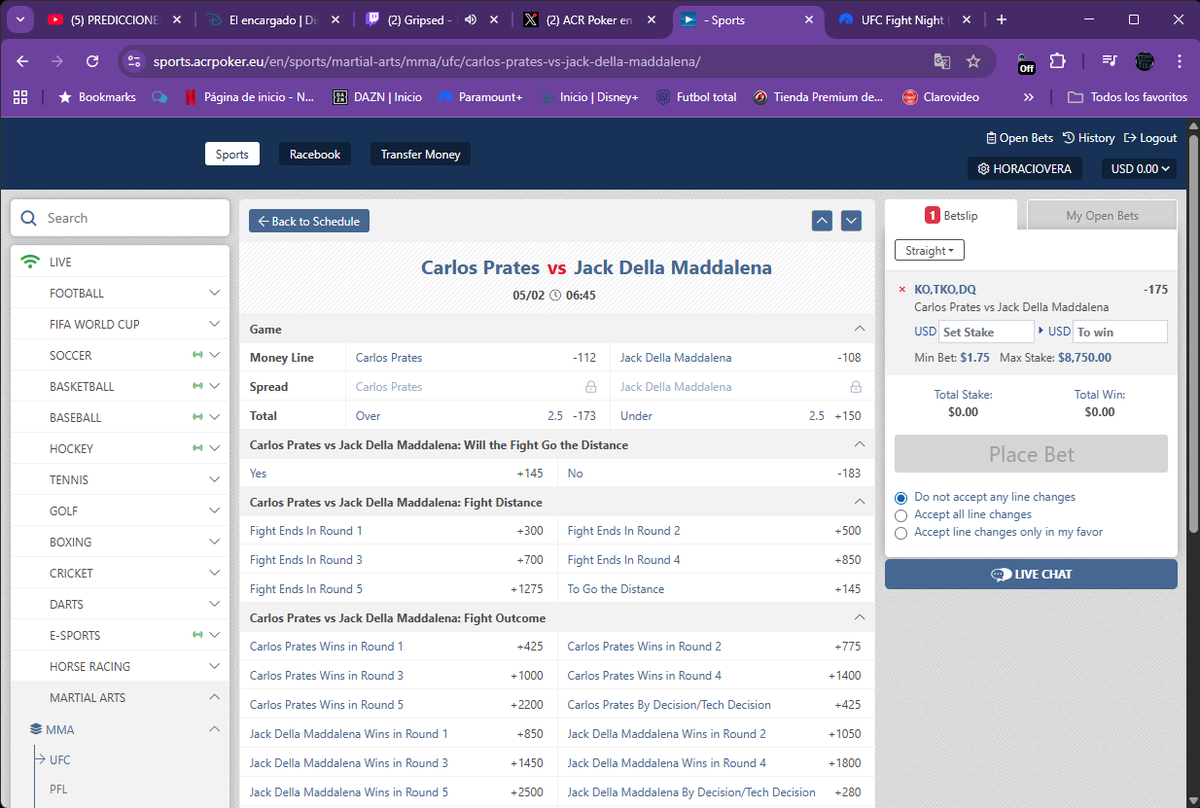Open the USD 0.00 balance dropdown

pos(1141,169)
